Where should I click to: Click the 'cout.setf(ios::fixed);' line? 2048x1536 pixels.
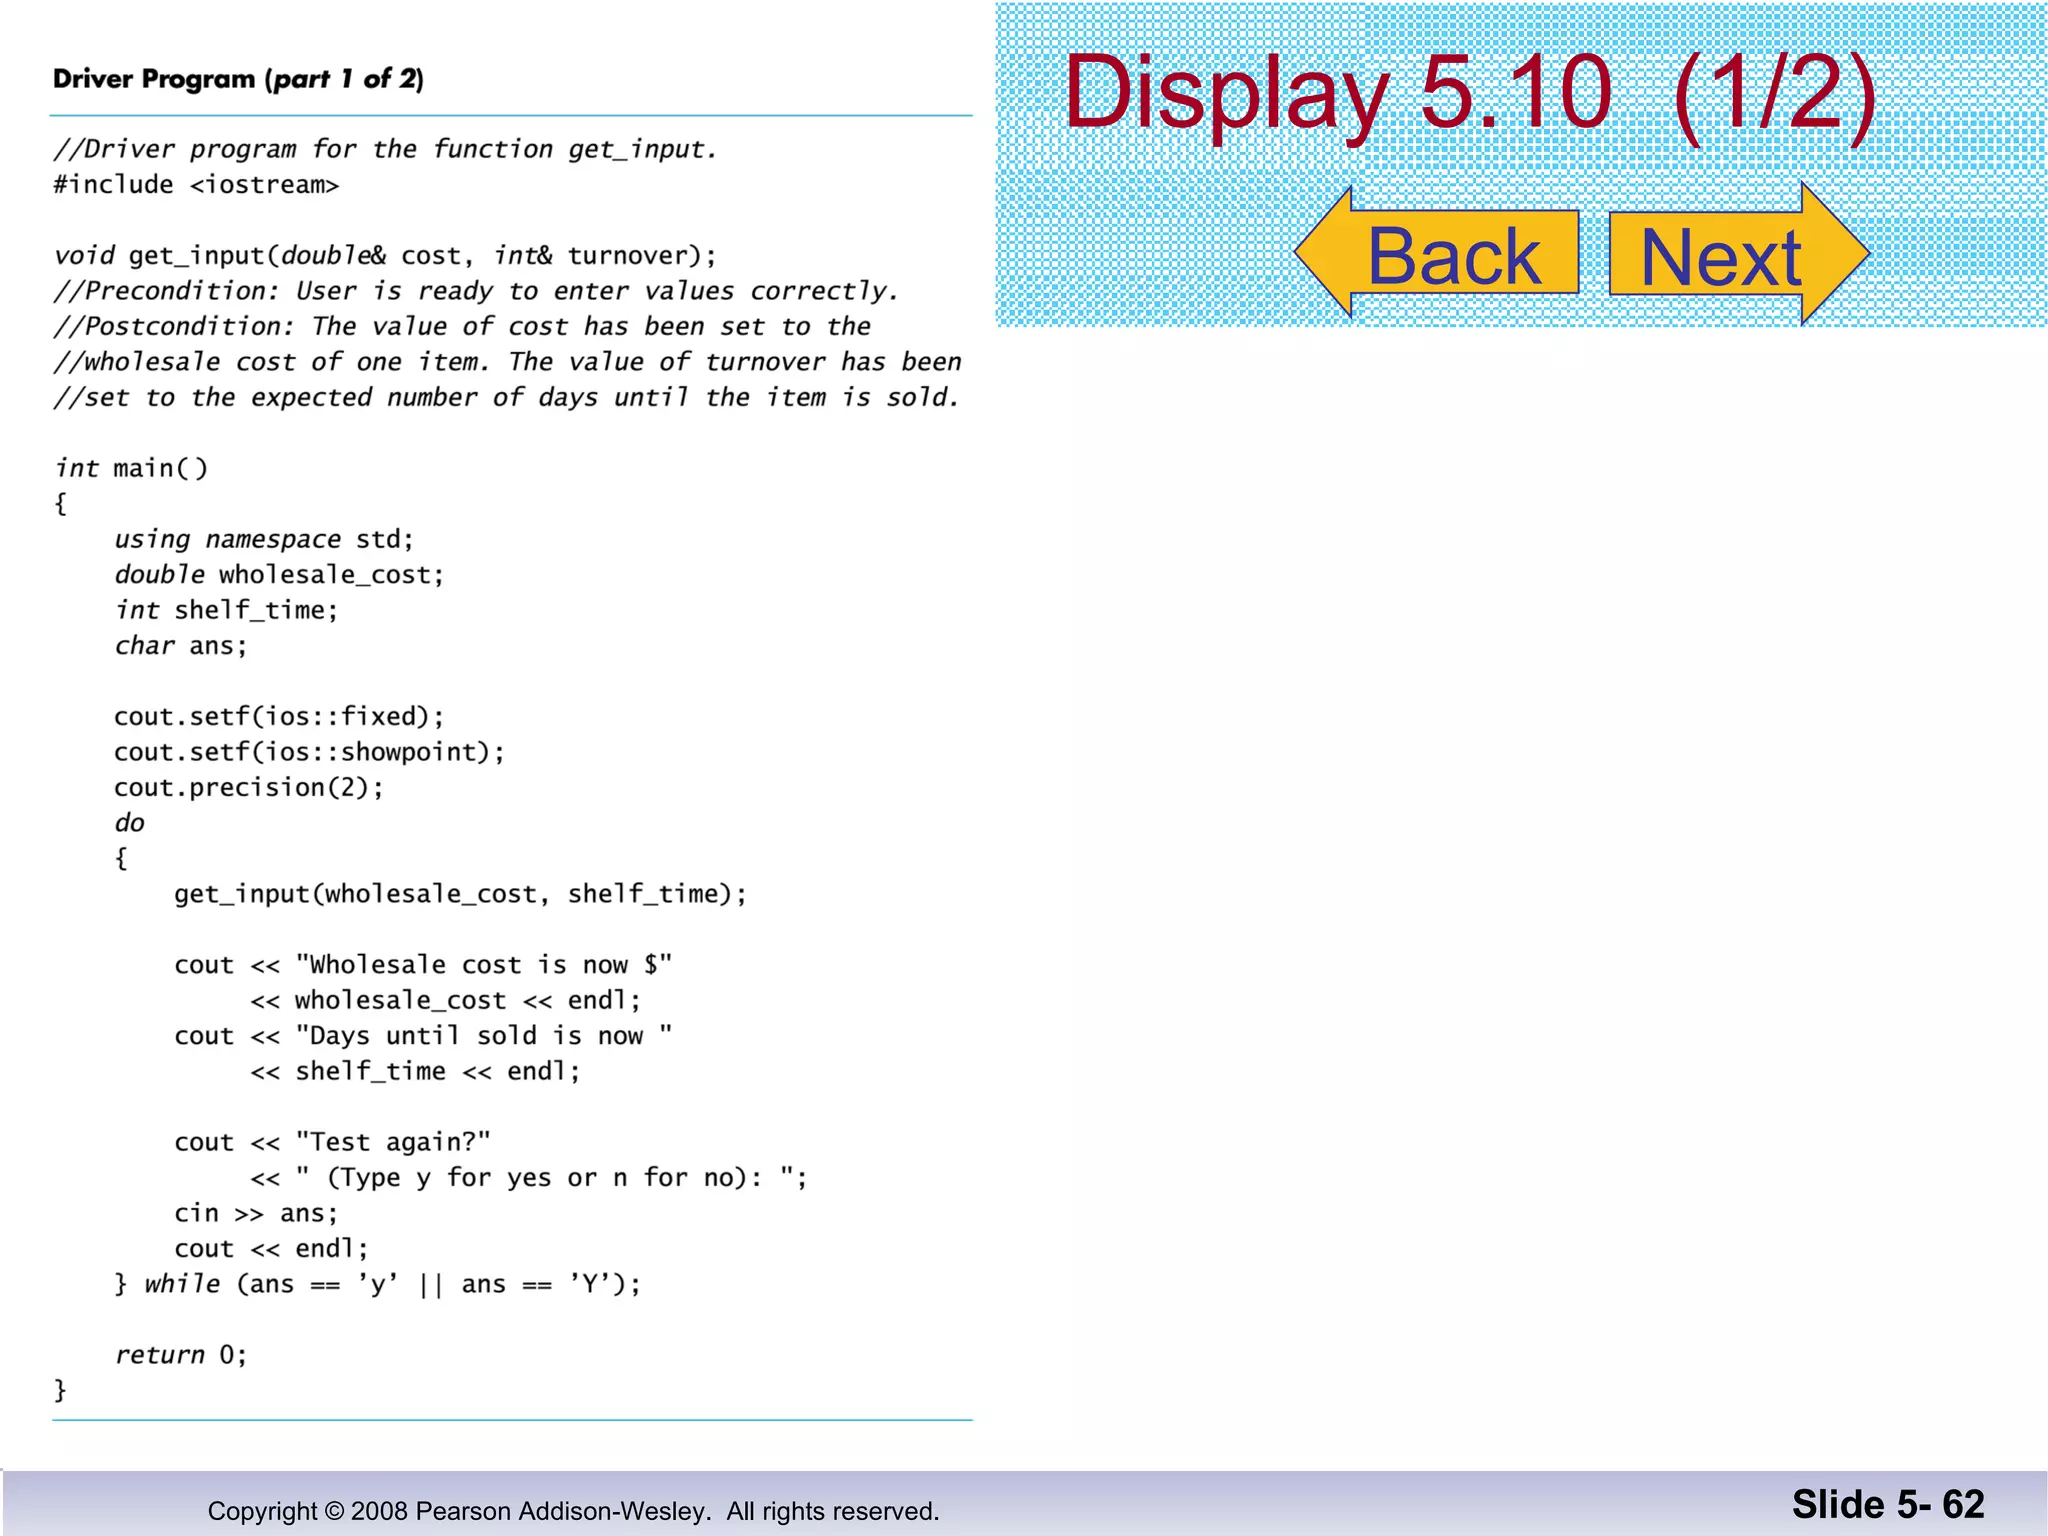tap(279, 716)
